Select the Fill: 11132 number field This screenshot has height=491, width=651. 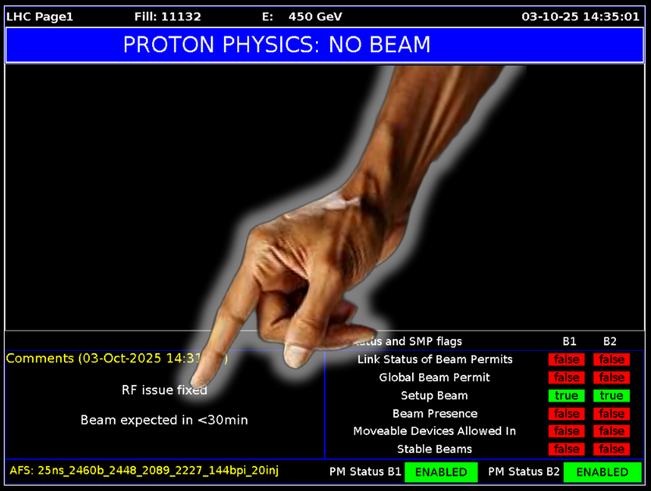(167, 17)
